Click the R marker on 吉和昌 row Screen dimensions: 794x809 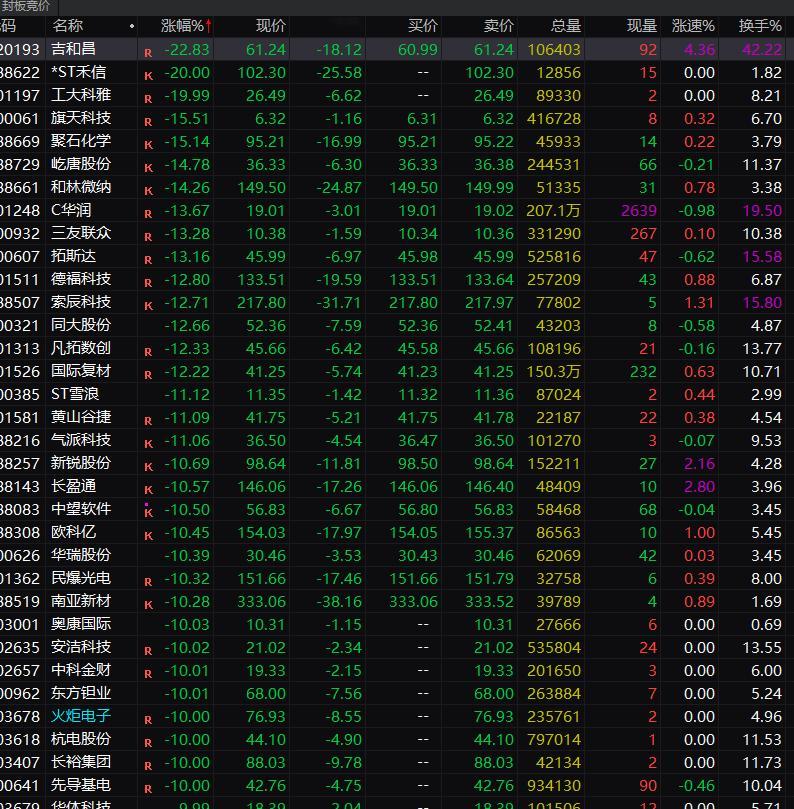click(x=148, y=53)
